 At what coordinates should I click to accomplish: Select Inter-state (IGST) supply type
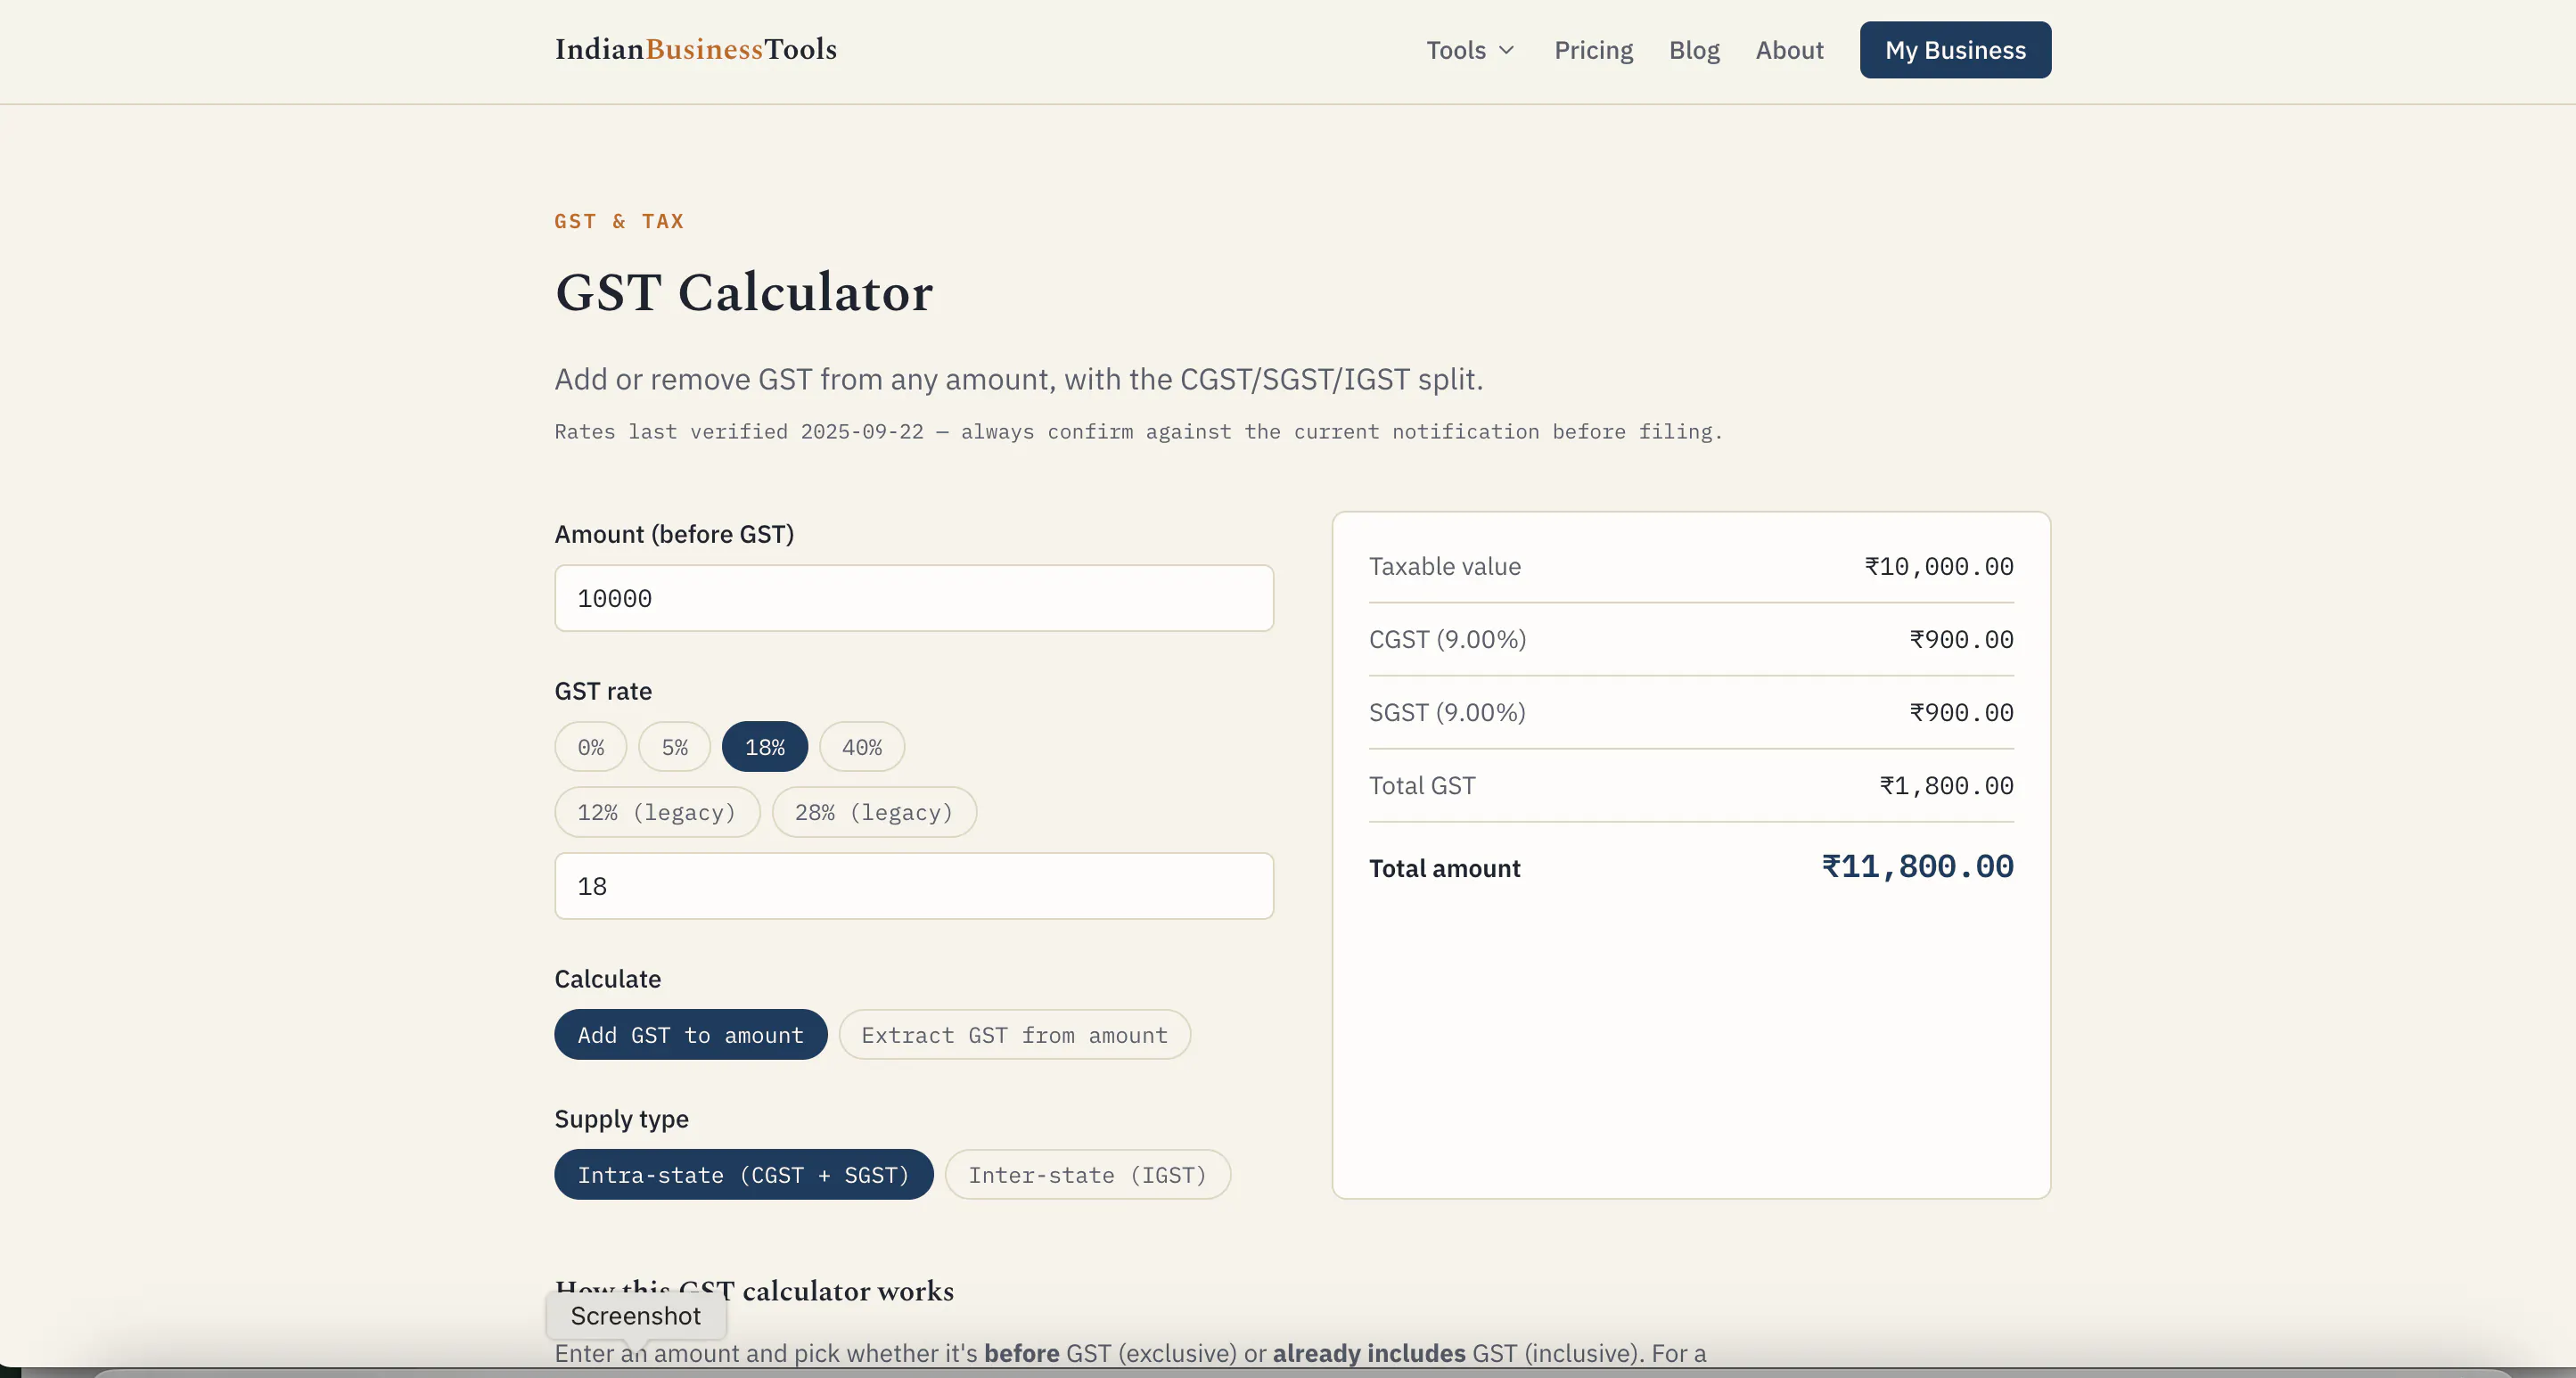1088,1175
